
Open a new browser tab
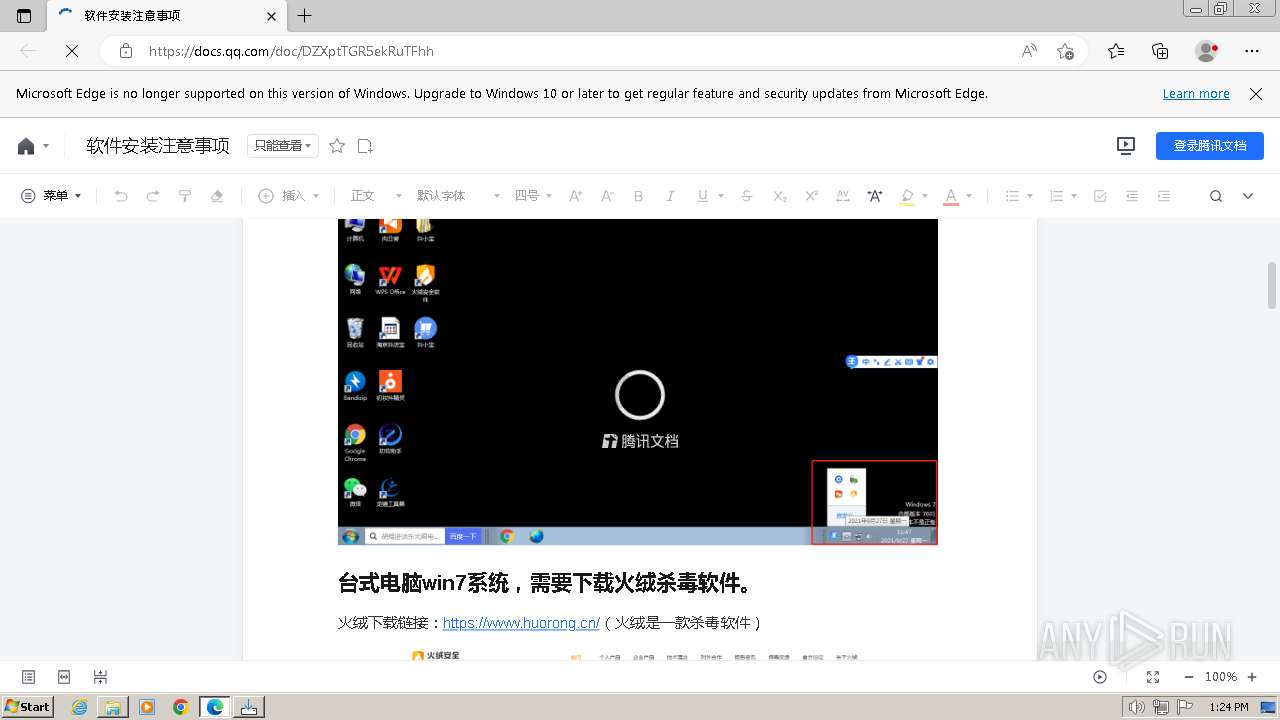pos(305,16)
